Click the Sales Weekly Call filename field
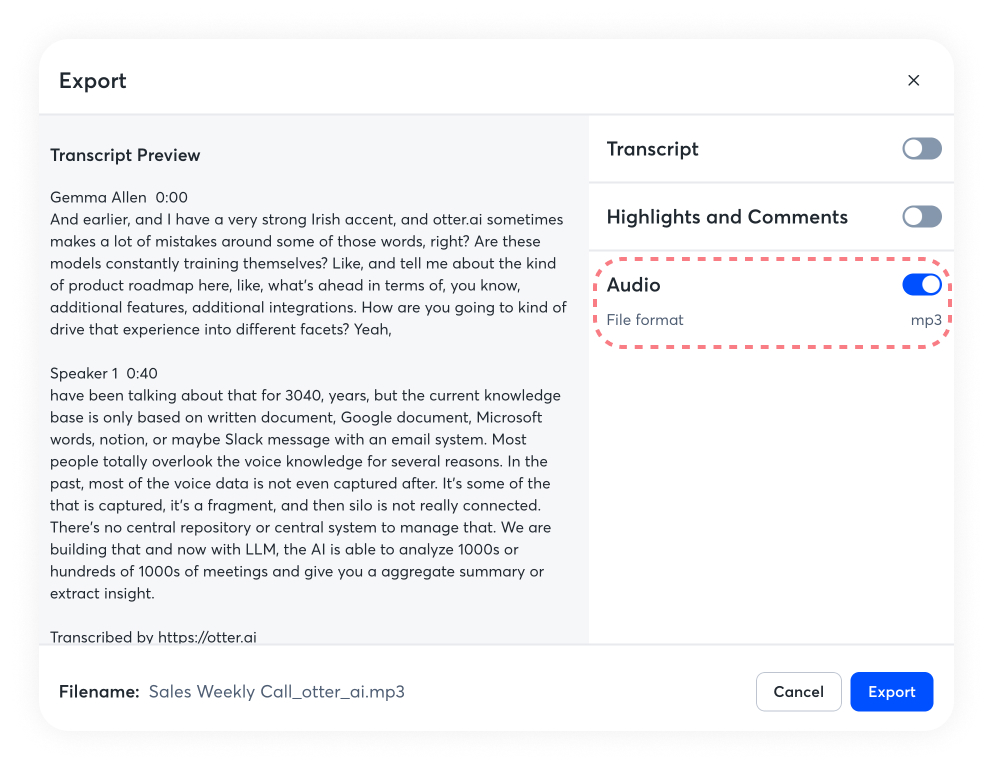 coord(277,692)
